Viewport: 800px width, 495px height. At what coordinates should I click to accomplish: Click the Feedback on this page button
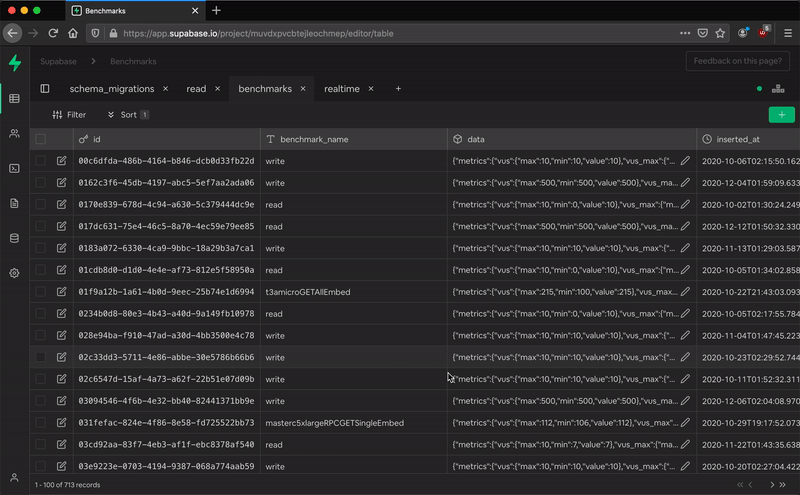click(737, 61)
